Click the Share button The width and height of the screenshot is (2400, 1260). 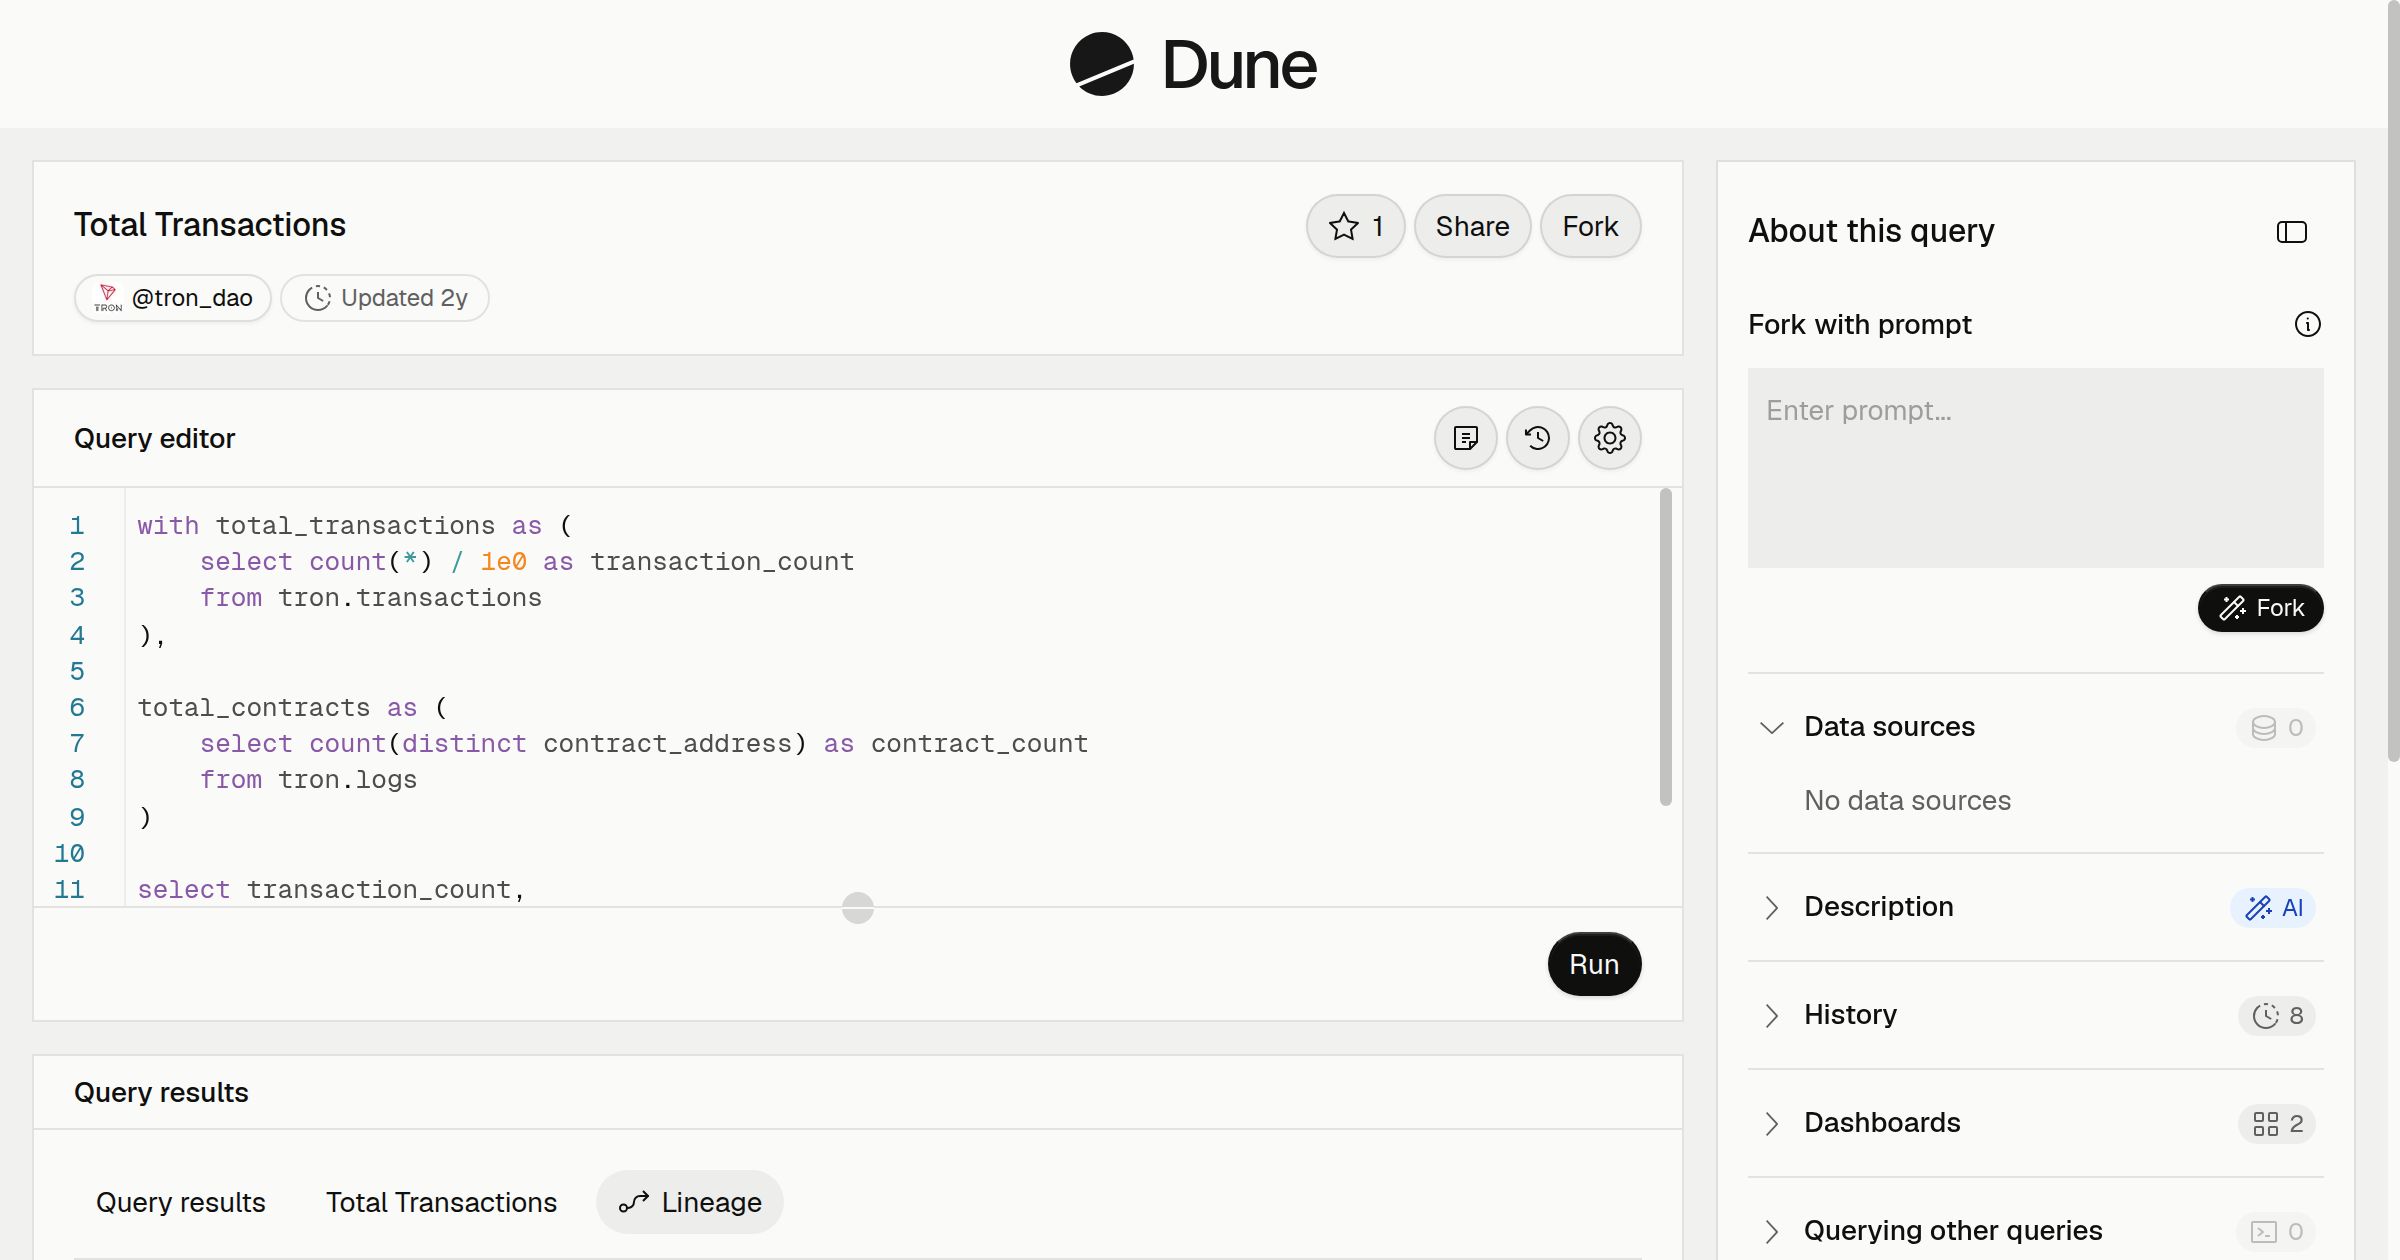click(x=1472, y=226)
